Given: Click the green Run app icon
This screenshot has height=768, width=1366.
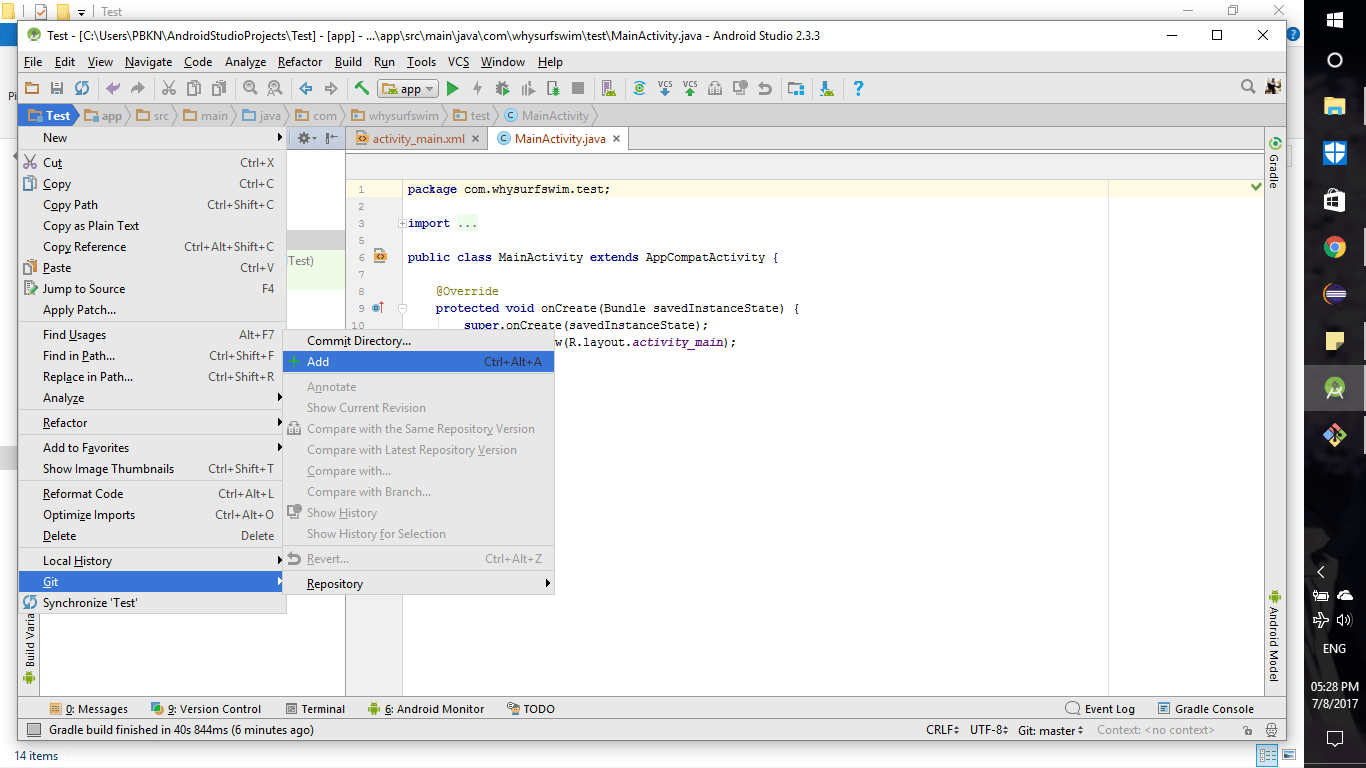Looking at the screenshot, I should [x=453, y=89].
